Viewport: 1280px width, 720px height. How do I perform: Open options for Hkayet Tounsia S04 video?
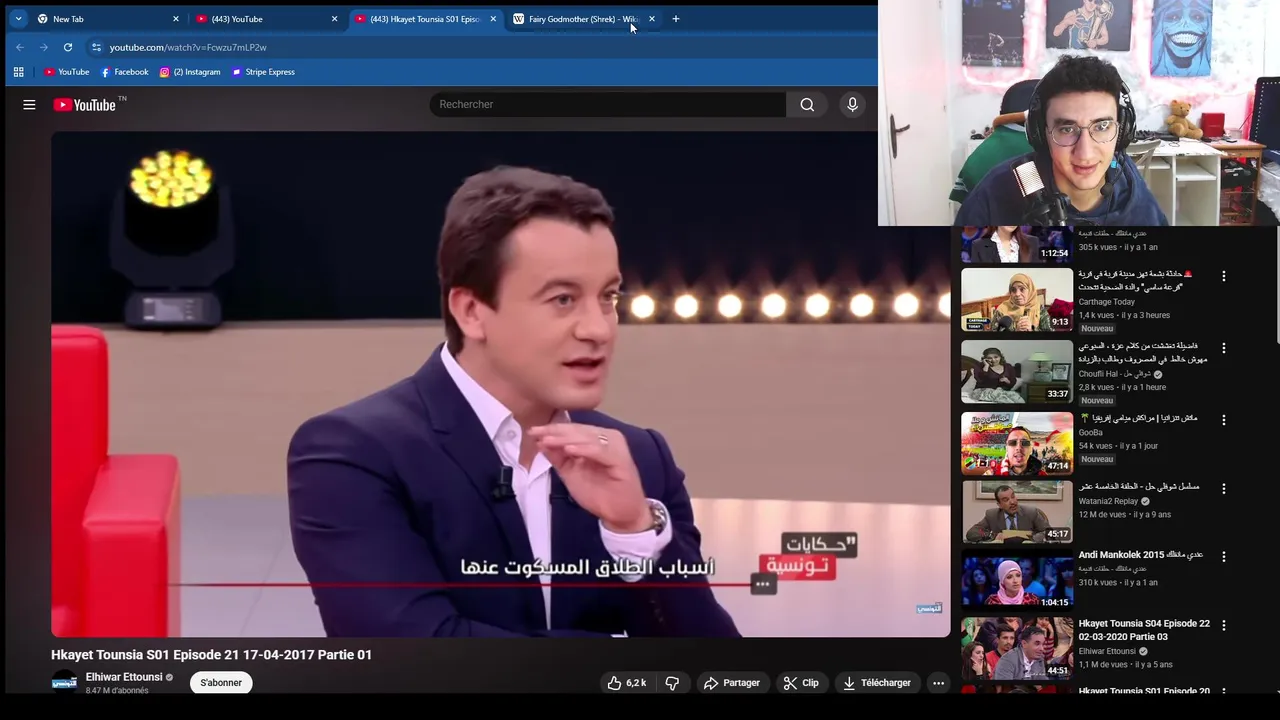tap(1223, 626)
